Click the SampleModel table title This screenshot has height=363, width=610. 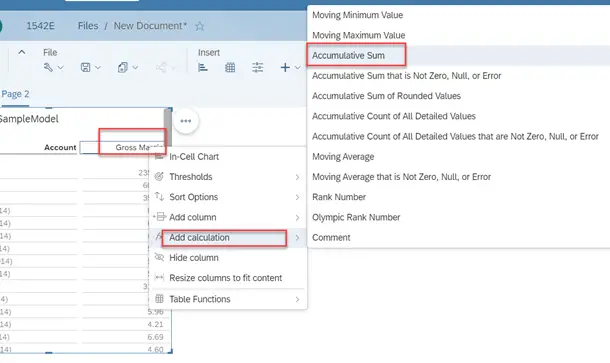pyautogui.click(x=29, y=119)
